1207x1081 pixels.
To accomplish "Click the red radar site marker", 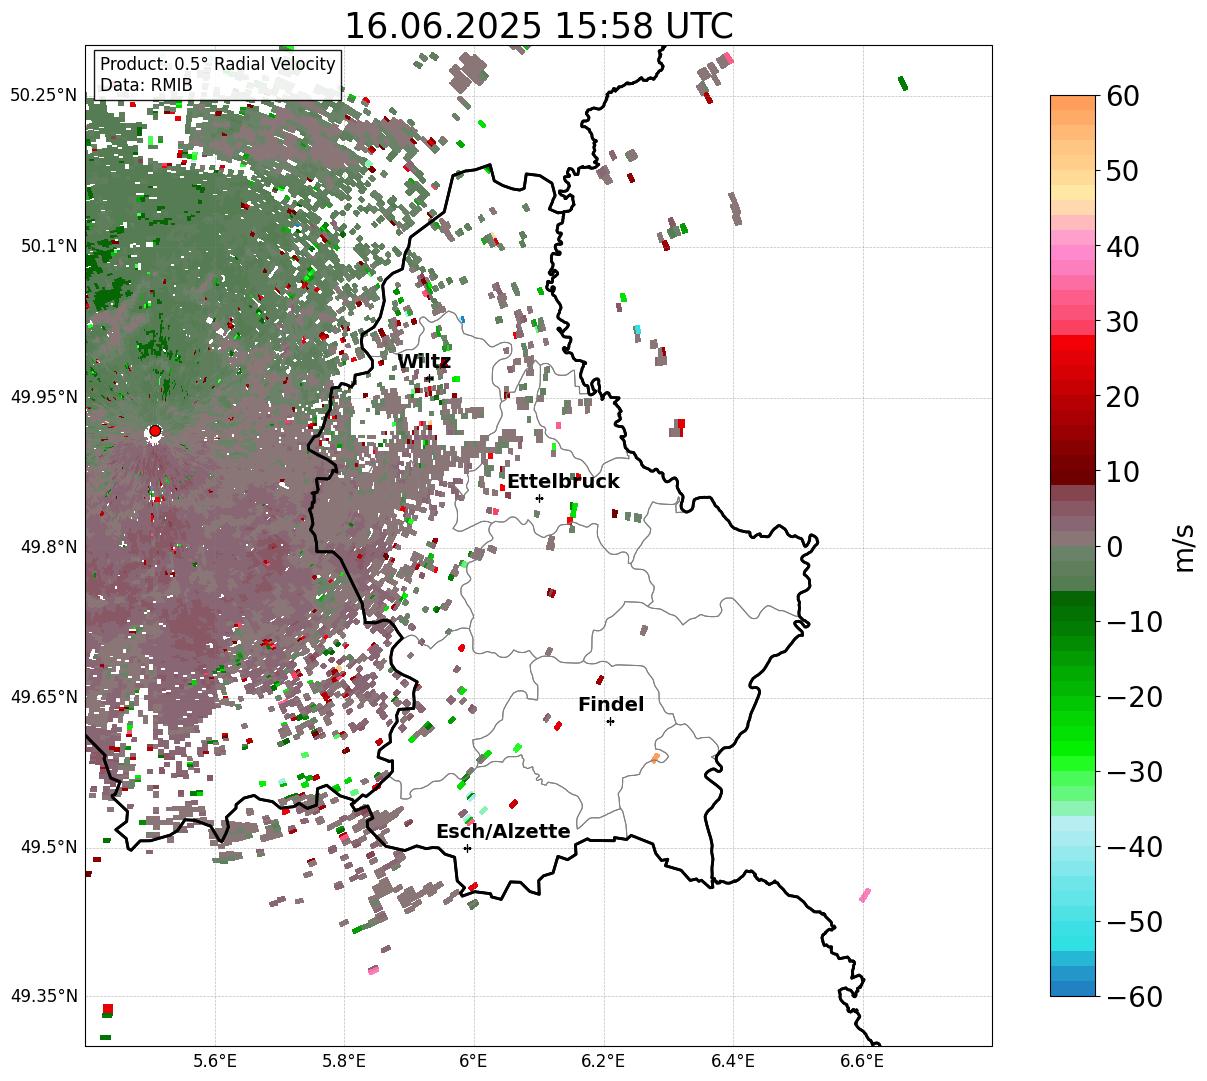I will [x=154, y=431].
